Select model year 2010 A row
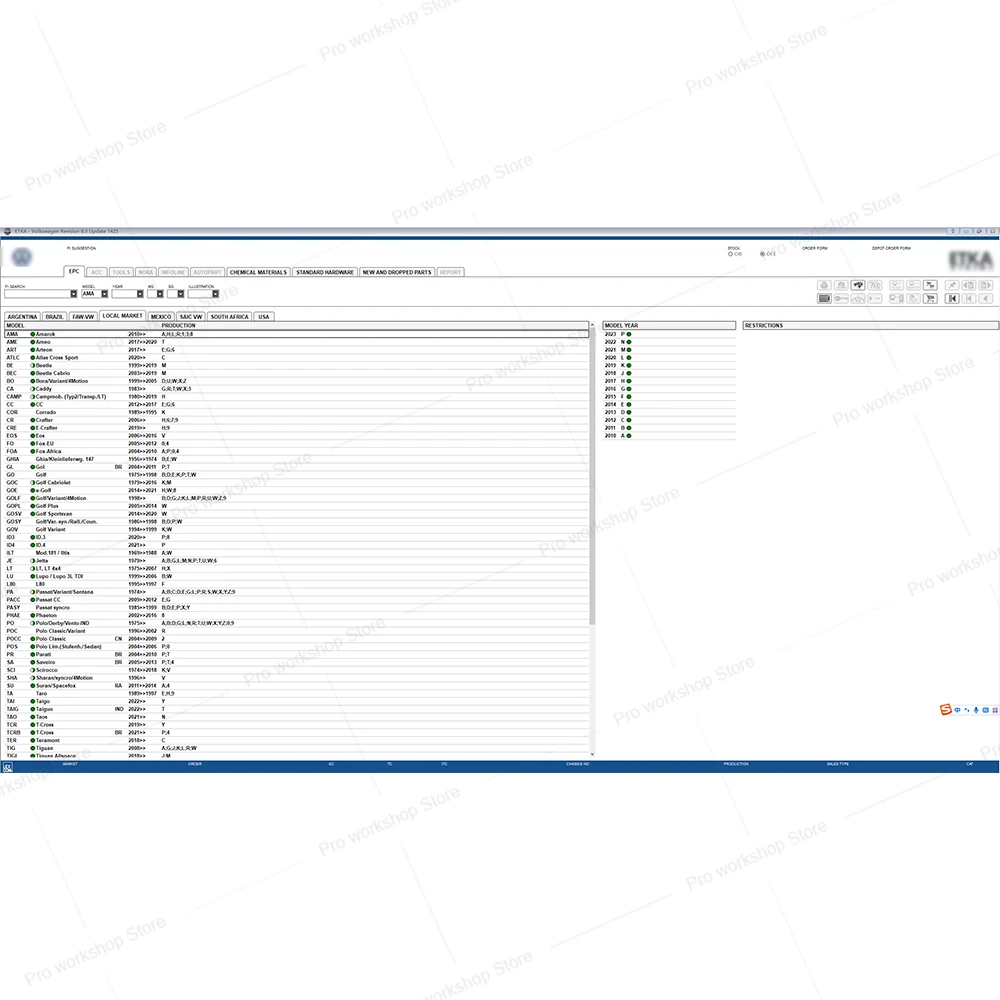 pyautogui.click(x=669, y=436)
